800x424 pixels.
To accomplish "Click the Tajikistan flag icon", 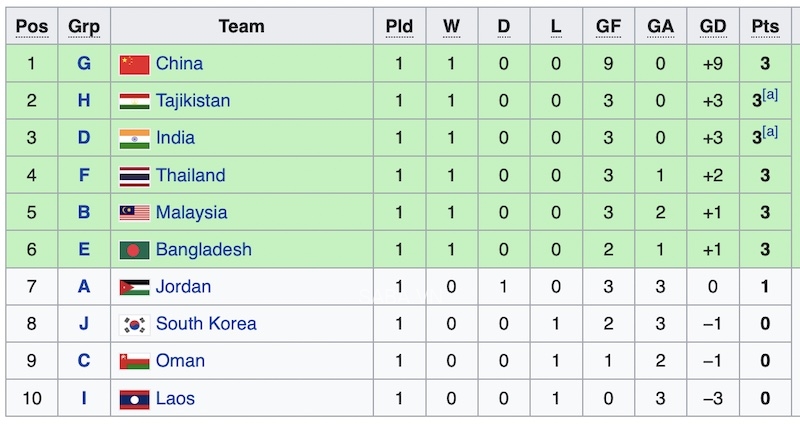I will point(134,101).
